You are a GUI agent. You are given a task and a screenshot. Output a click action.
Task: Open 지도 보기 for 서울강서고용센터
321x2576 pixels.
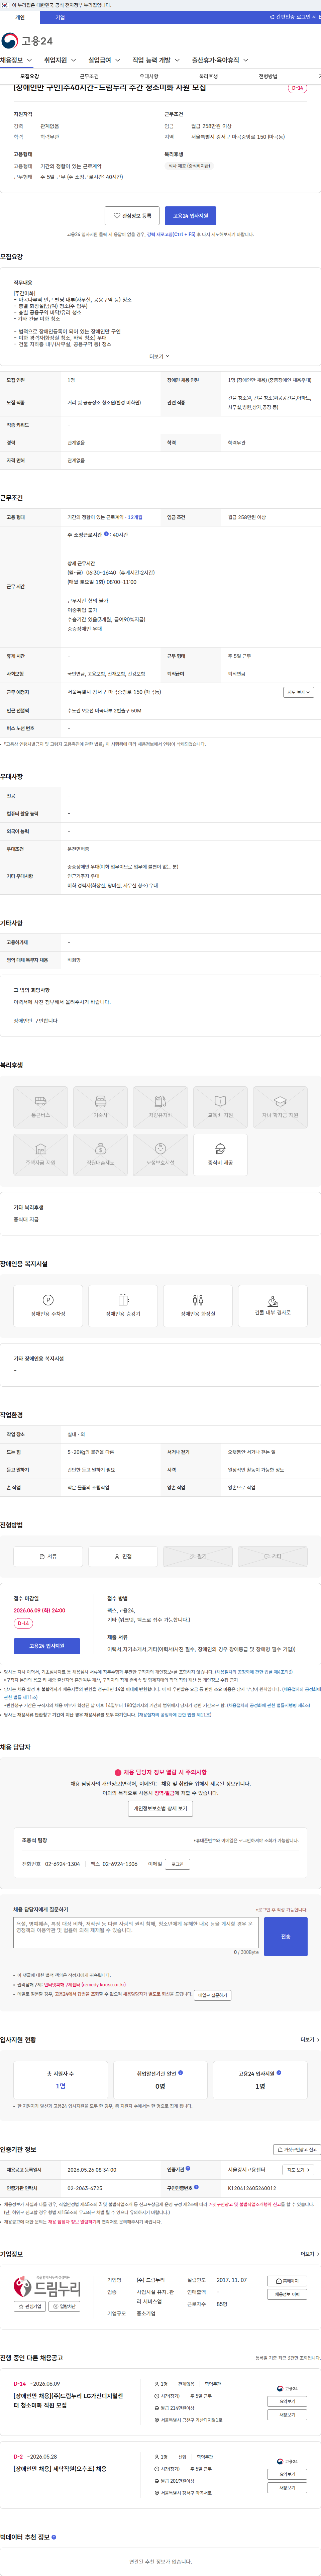298,2170
